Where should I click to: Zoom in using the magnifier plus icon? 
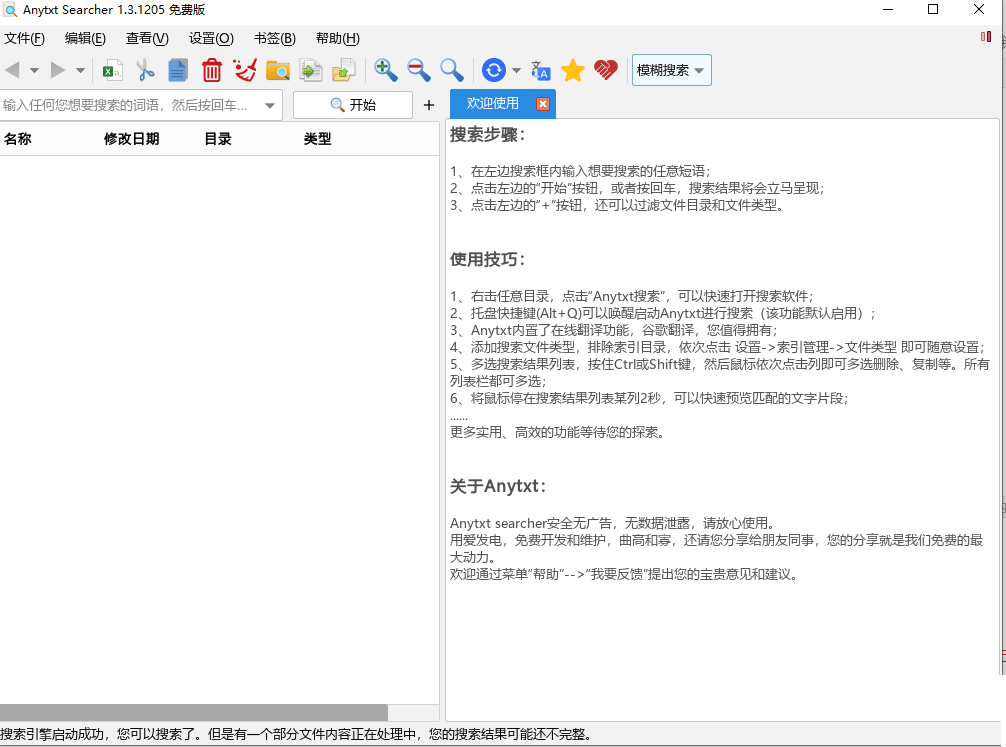(385, 70)
